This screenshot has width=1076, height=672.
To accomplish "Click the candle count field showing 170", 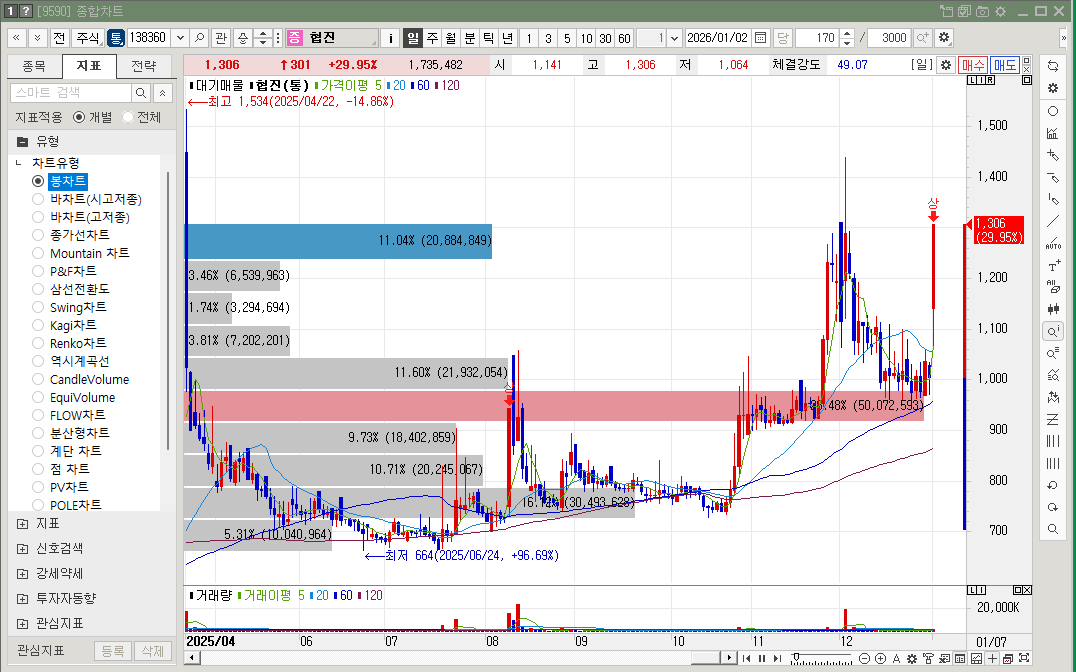I will tap(817, 38).
